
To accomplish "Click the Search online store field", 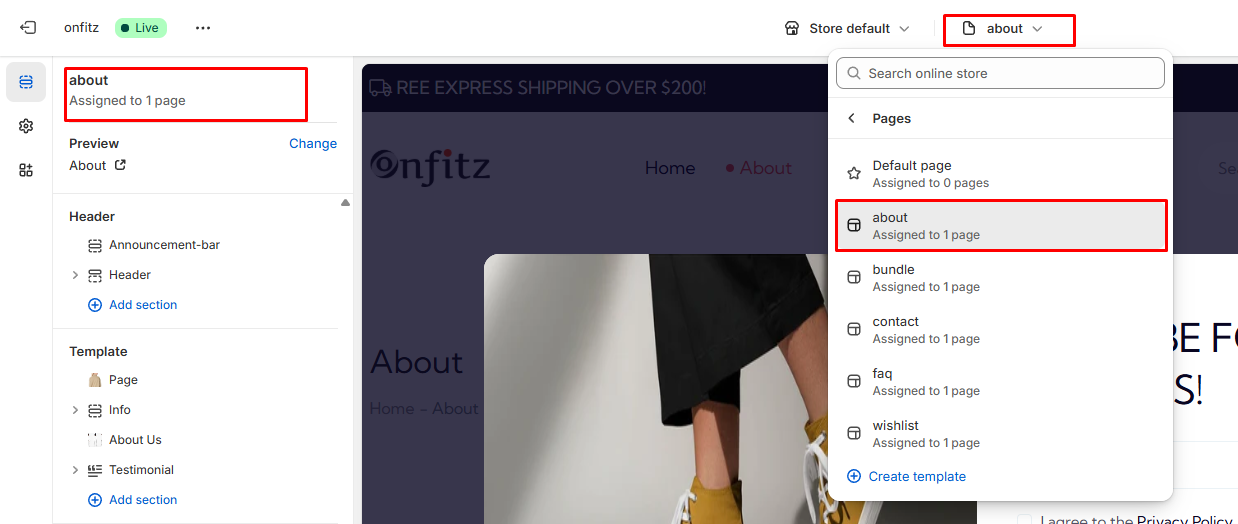I will tap(1000, 73).
